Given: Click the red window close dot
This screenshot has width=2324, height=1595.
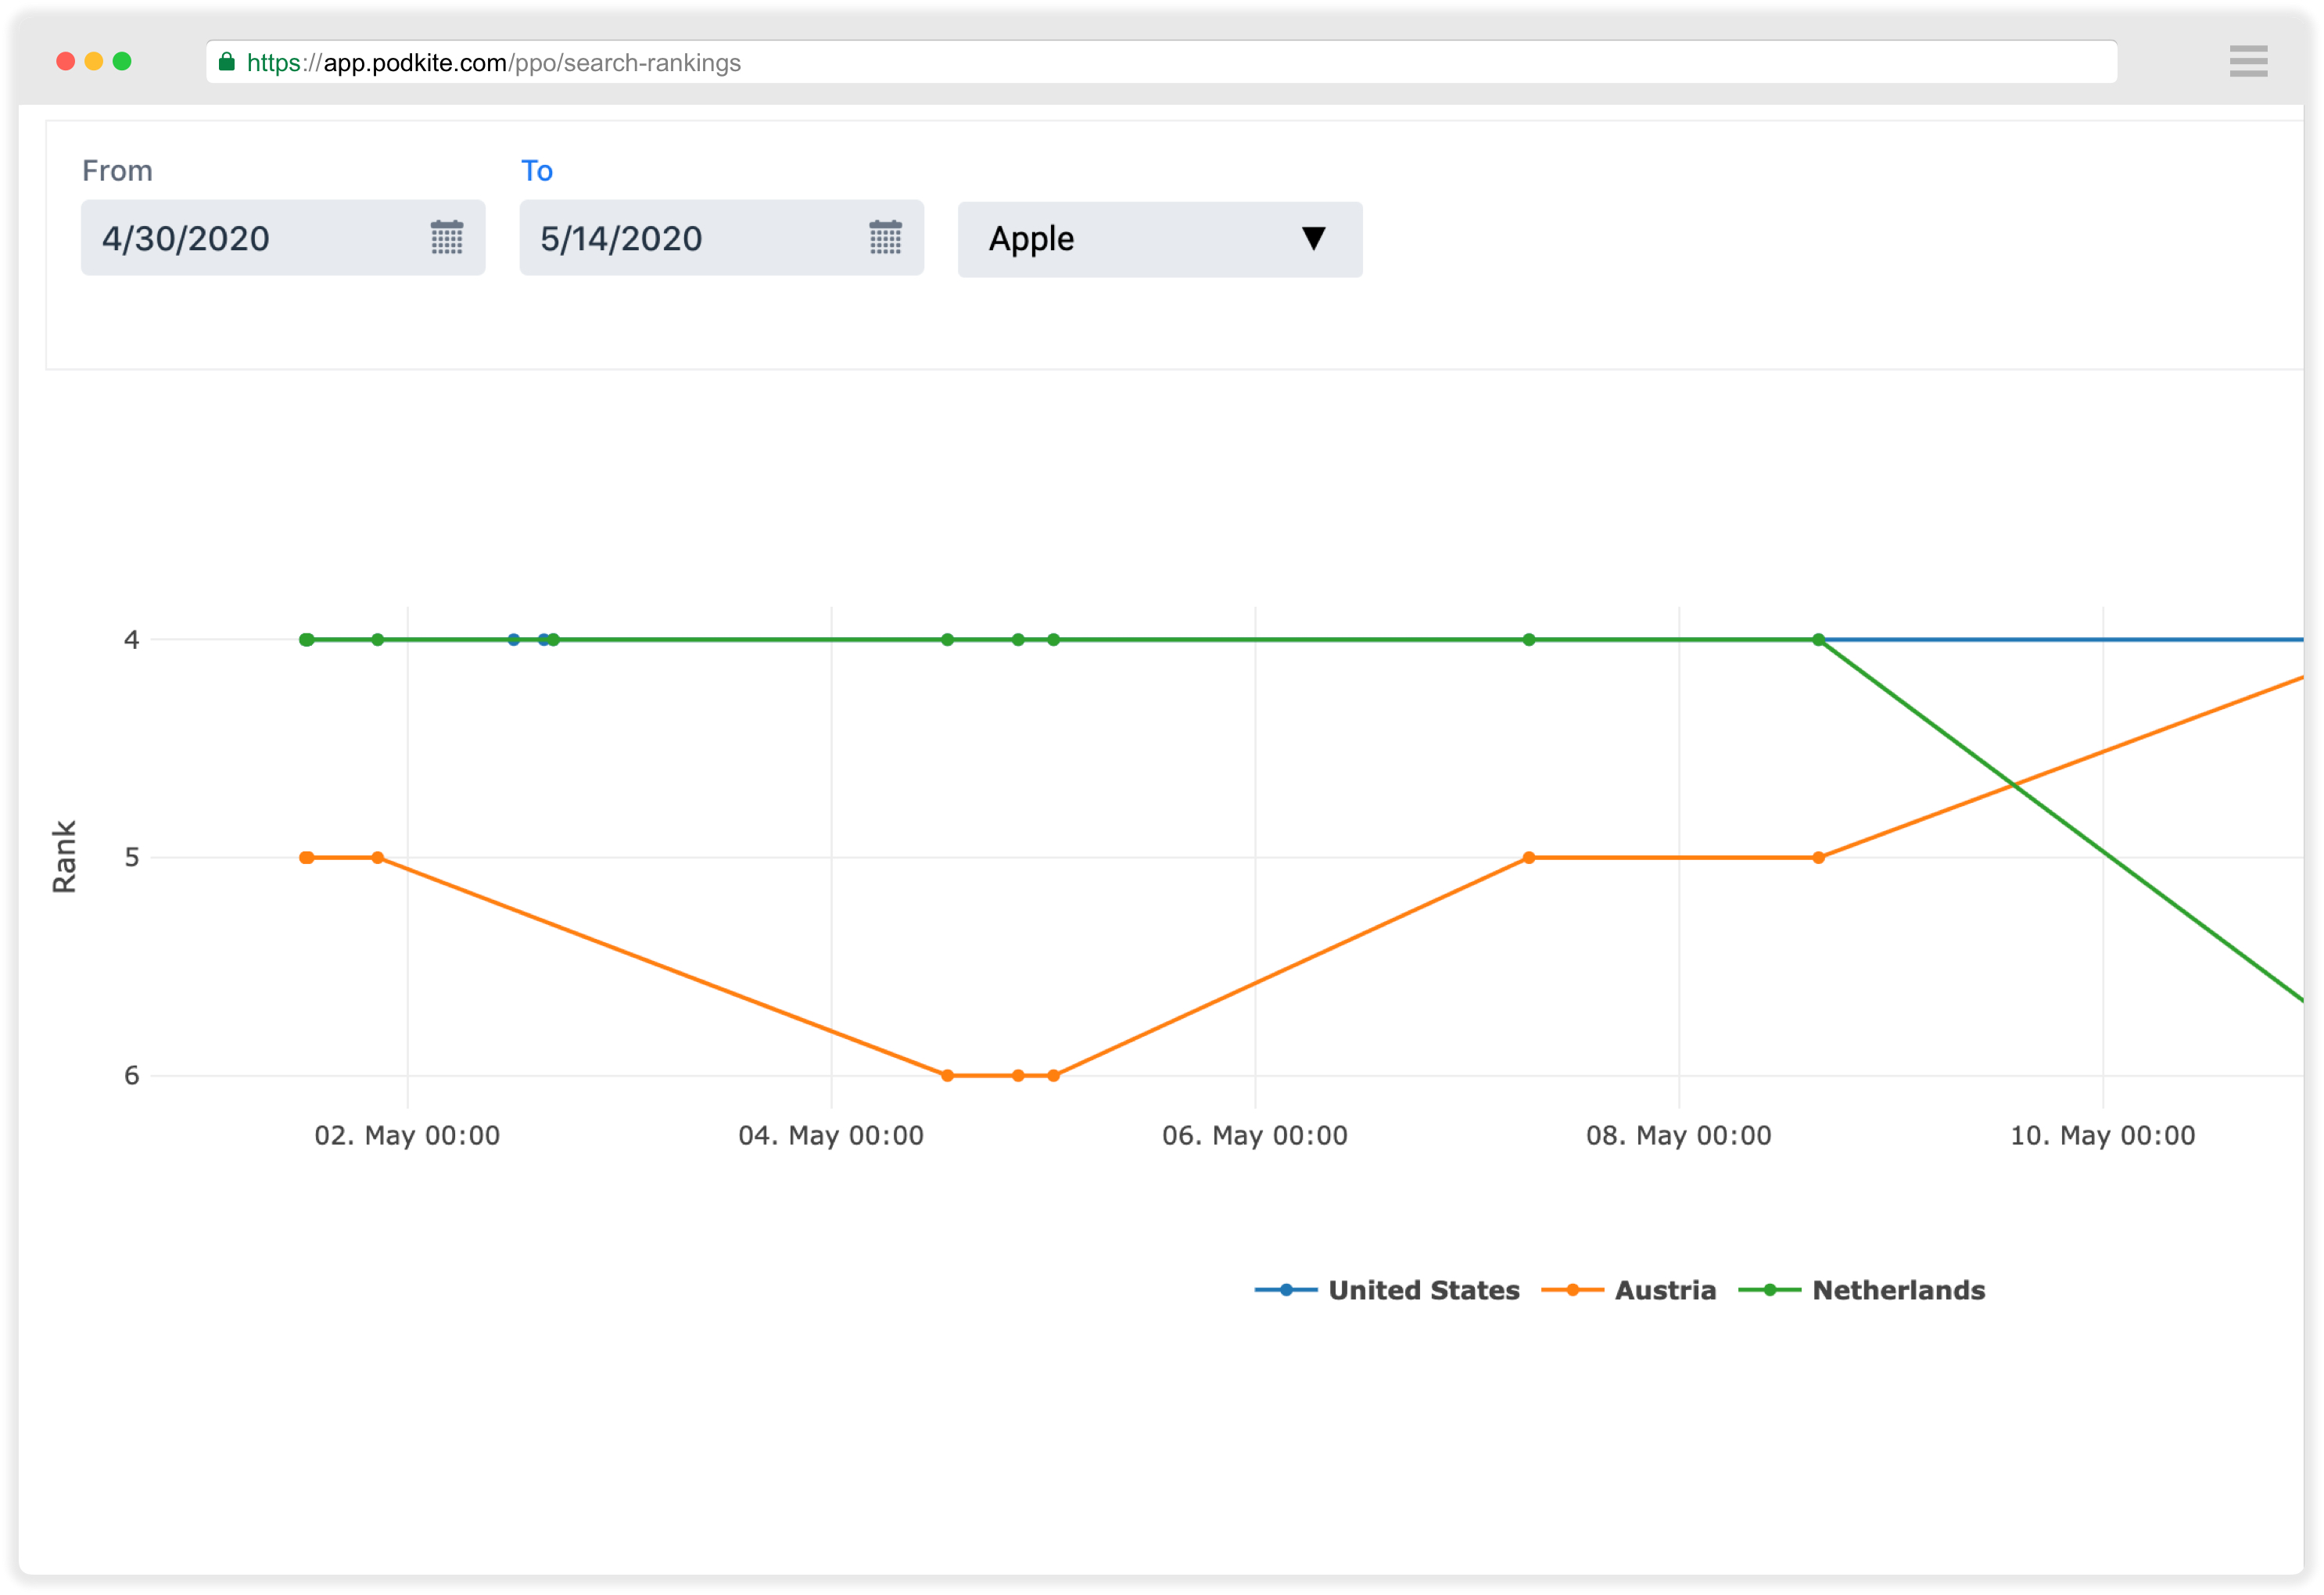Looking at the screenshot, I should [66, 62].
